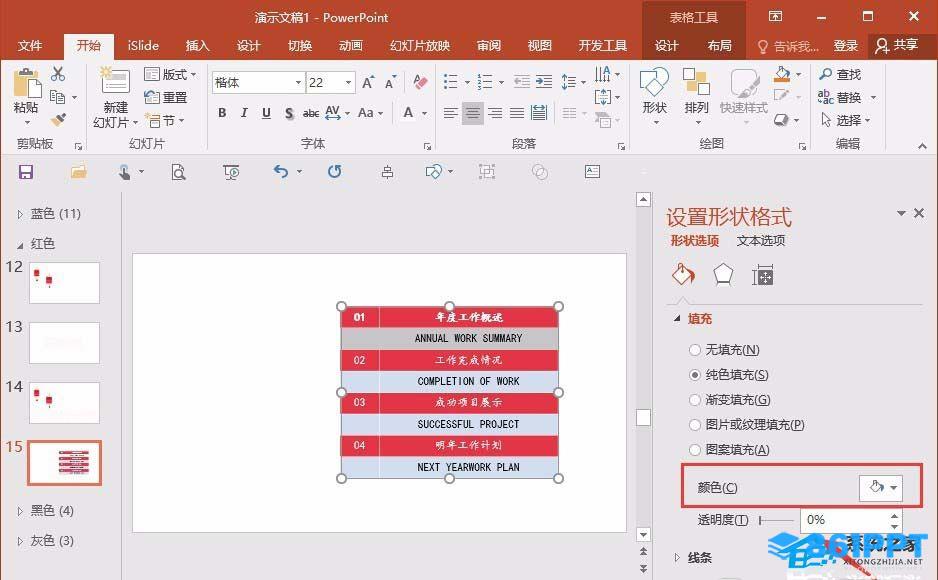Switch to 文本选项 text options tab
Viewport: 938px width, 580px height.
(x=760, y=241)
